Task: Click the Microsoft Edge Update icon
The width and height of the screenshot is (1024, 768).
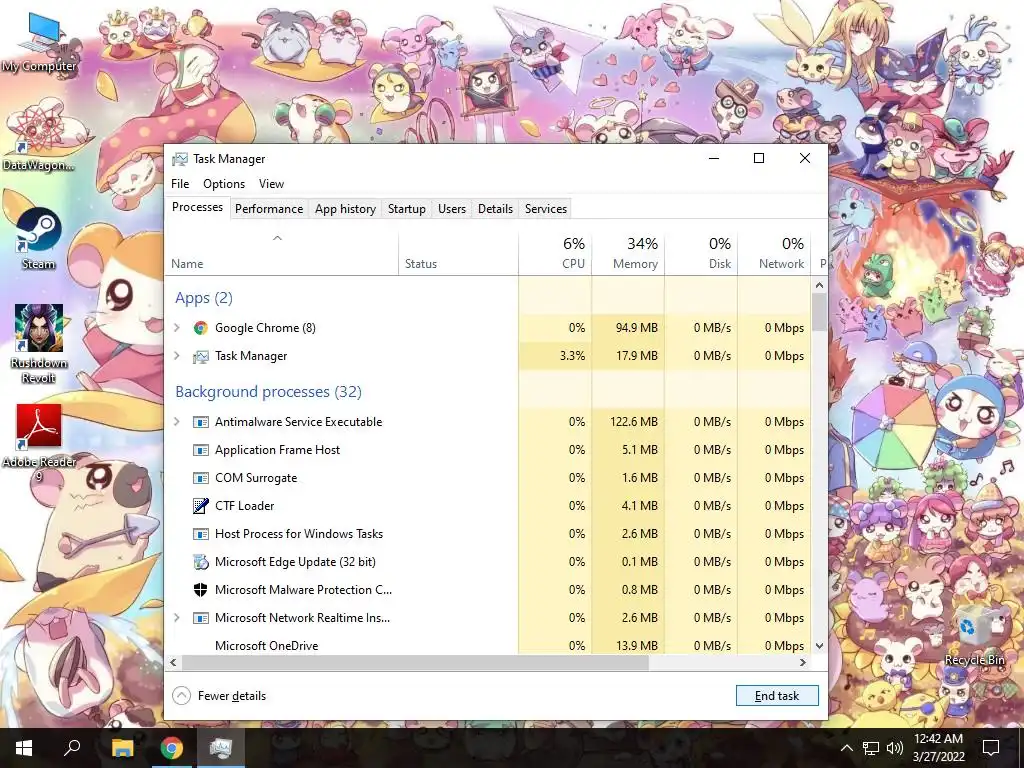Action: click(200, 562)
